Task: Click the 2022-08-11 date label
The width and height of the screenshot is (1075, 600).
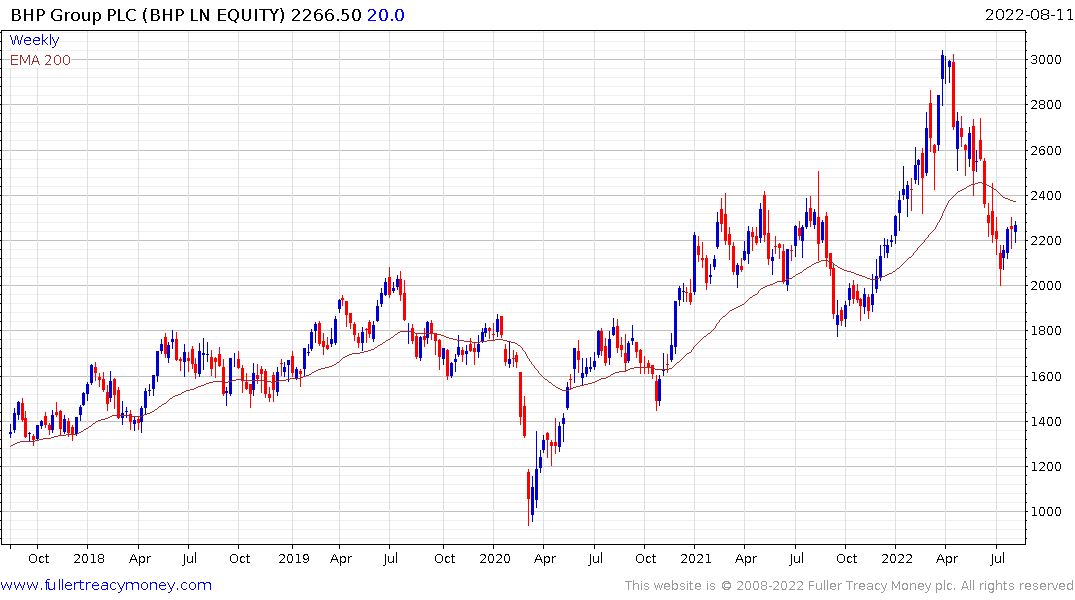Action: tap(1029, 15)
